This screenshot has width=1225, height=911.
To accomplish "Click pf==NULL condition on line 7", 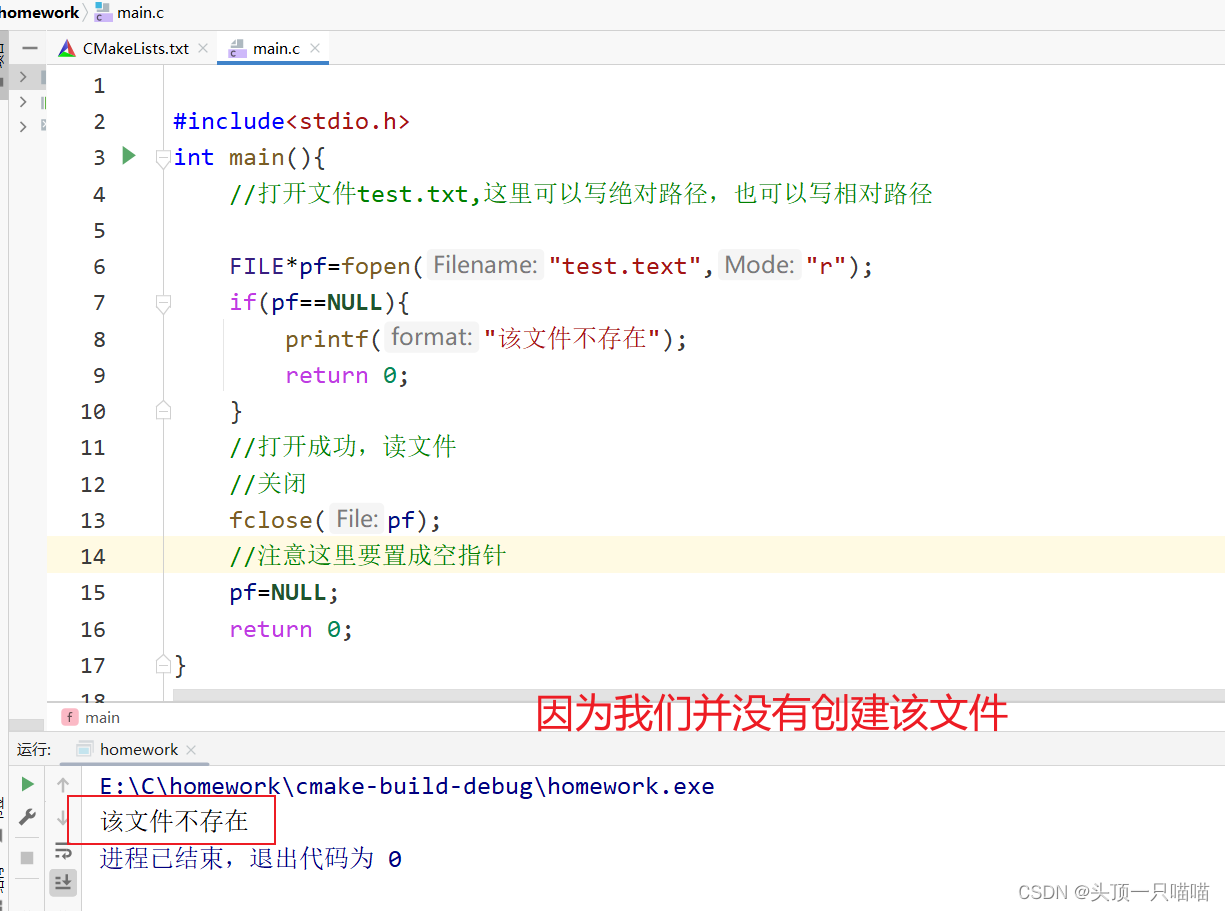I will pos(327,302).
